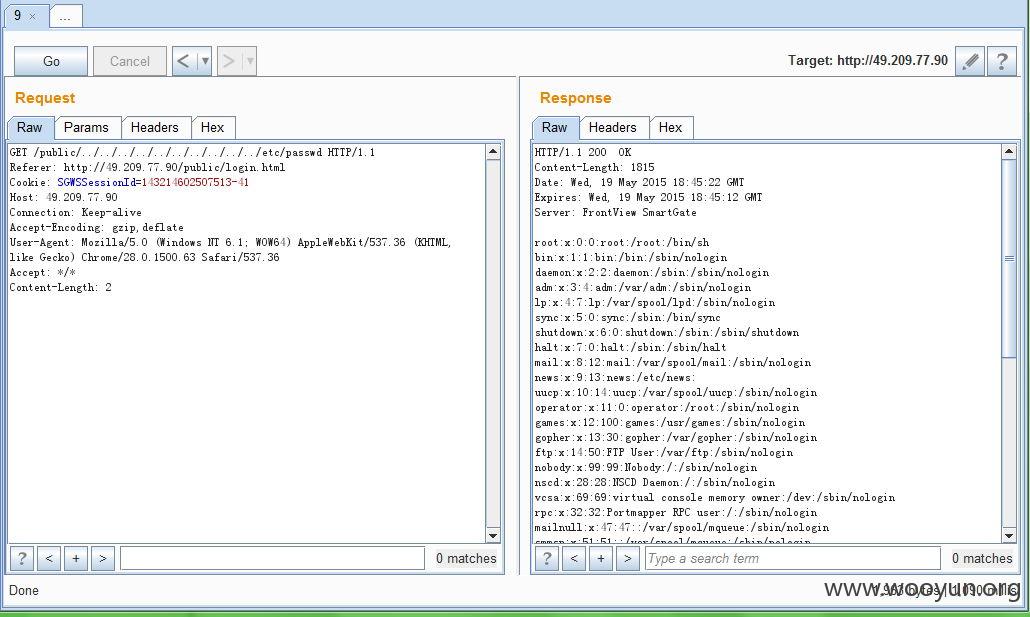1030x617 pixels.
Task: Click the + options button in request search
Action: (x=76, y=559)
